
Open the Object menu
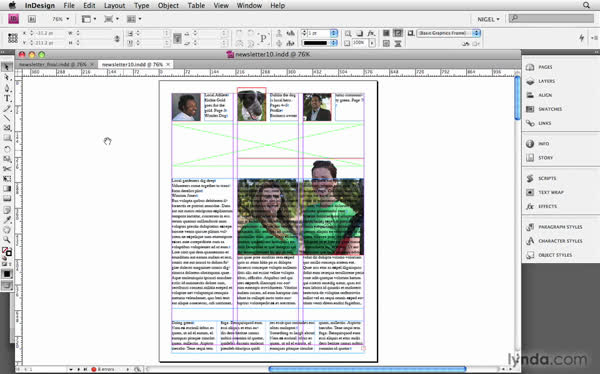[168, 5]
